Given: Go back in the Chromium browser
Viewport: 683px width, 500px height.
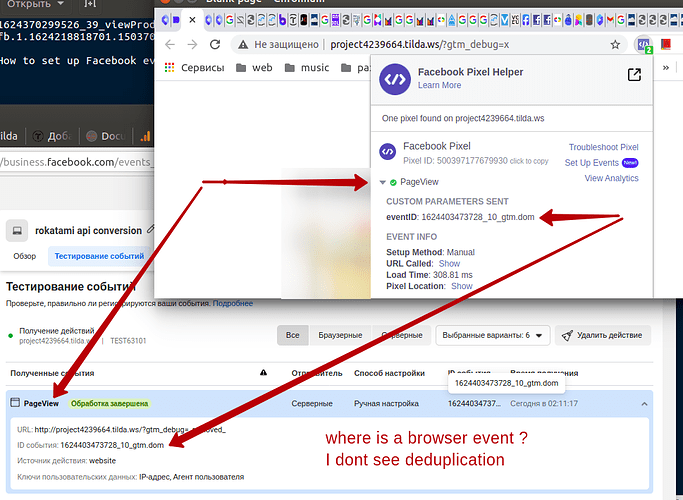Looking at the screenshot, I should click(170, 44).
